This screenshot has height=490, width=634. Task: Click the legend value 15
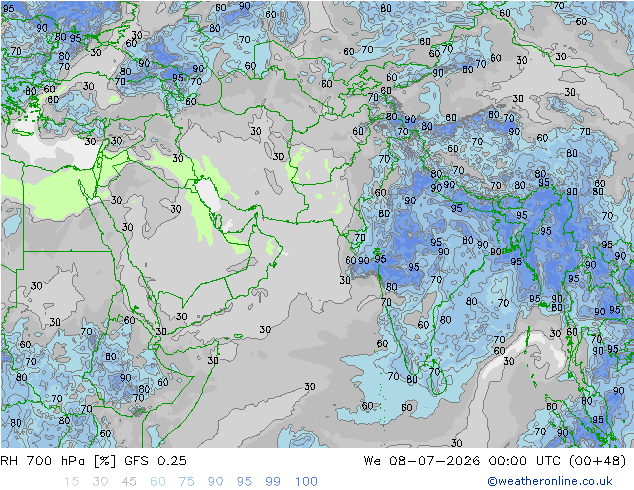(72, 482)
